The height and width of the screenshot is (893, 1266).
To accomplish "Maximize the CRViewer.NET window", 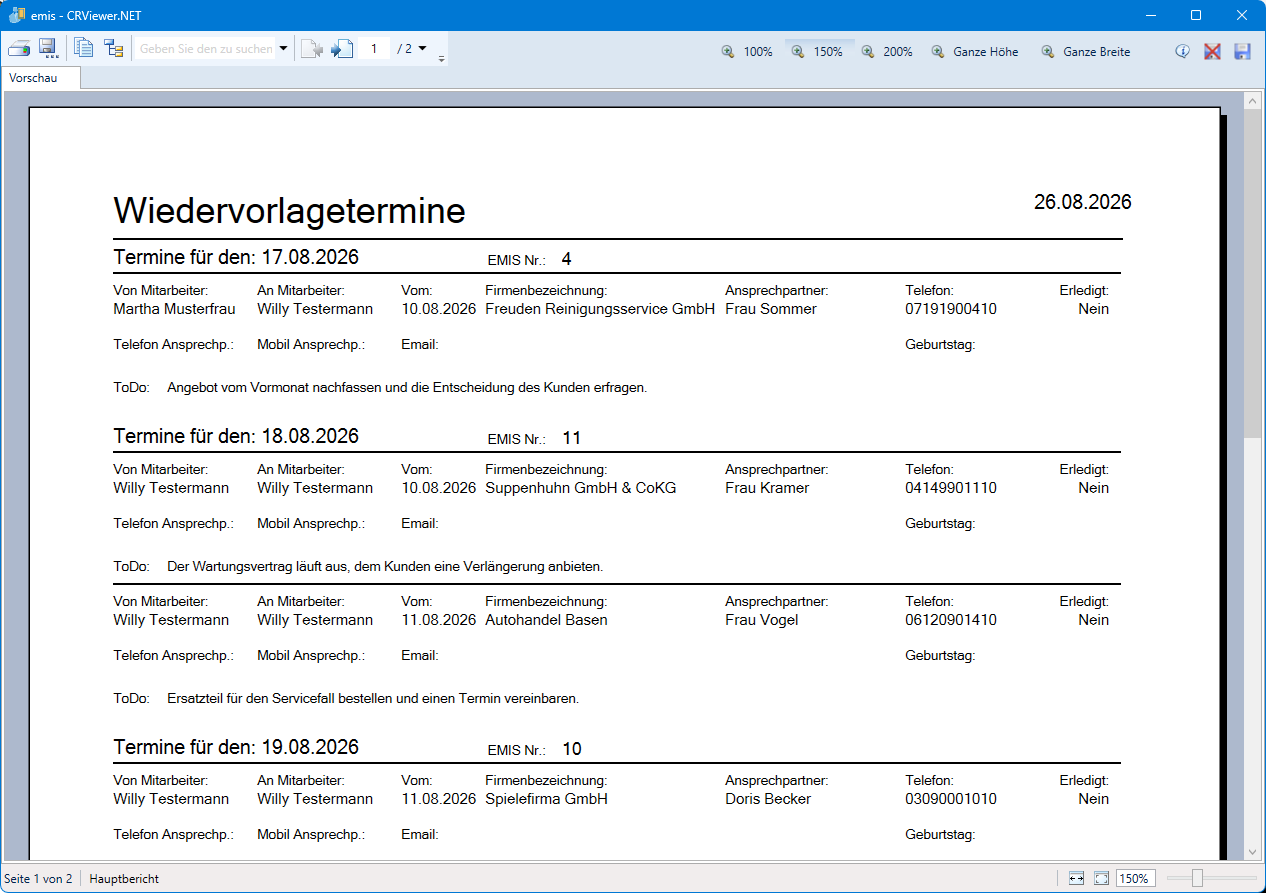I will [x=1196, y=15].
